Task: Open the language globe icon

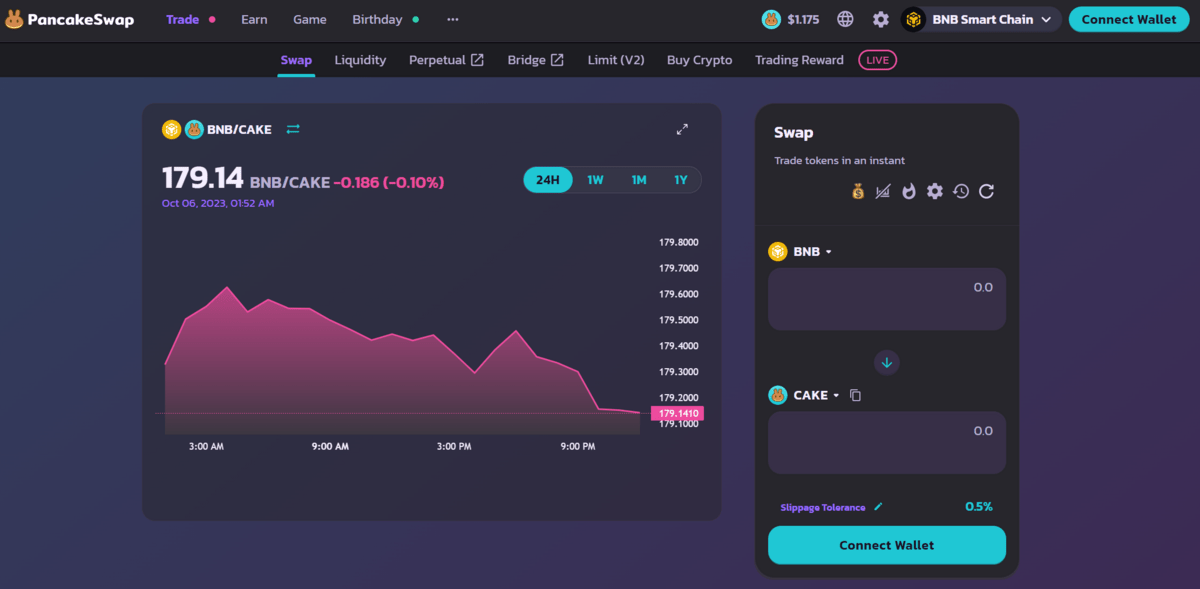Action: point(845,19)
